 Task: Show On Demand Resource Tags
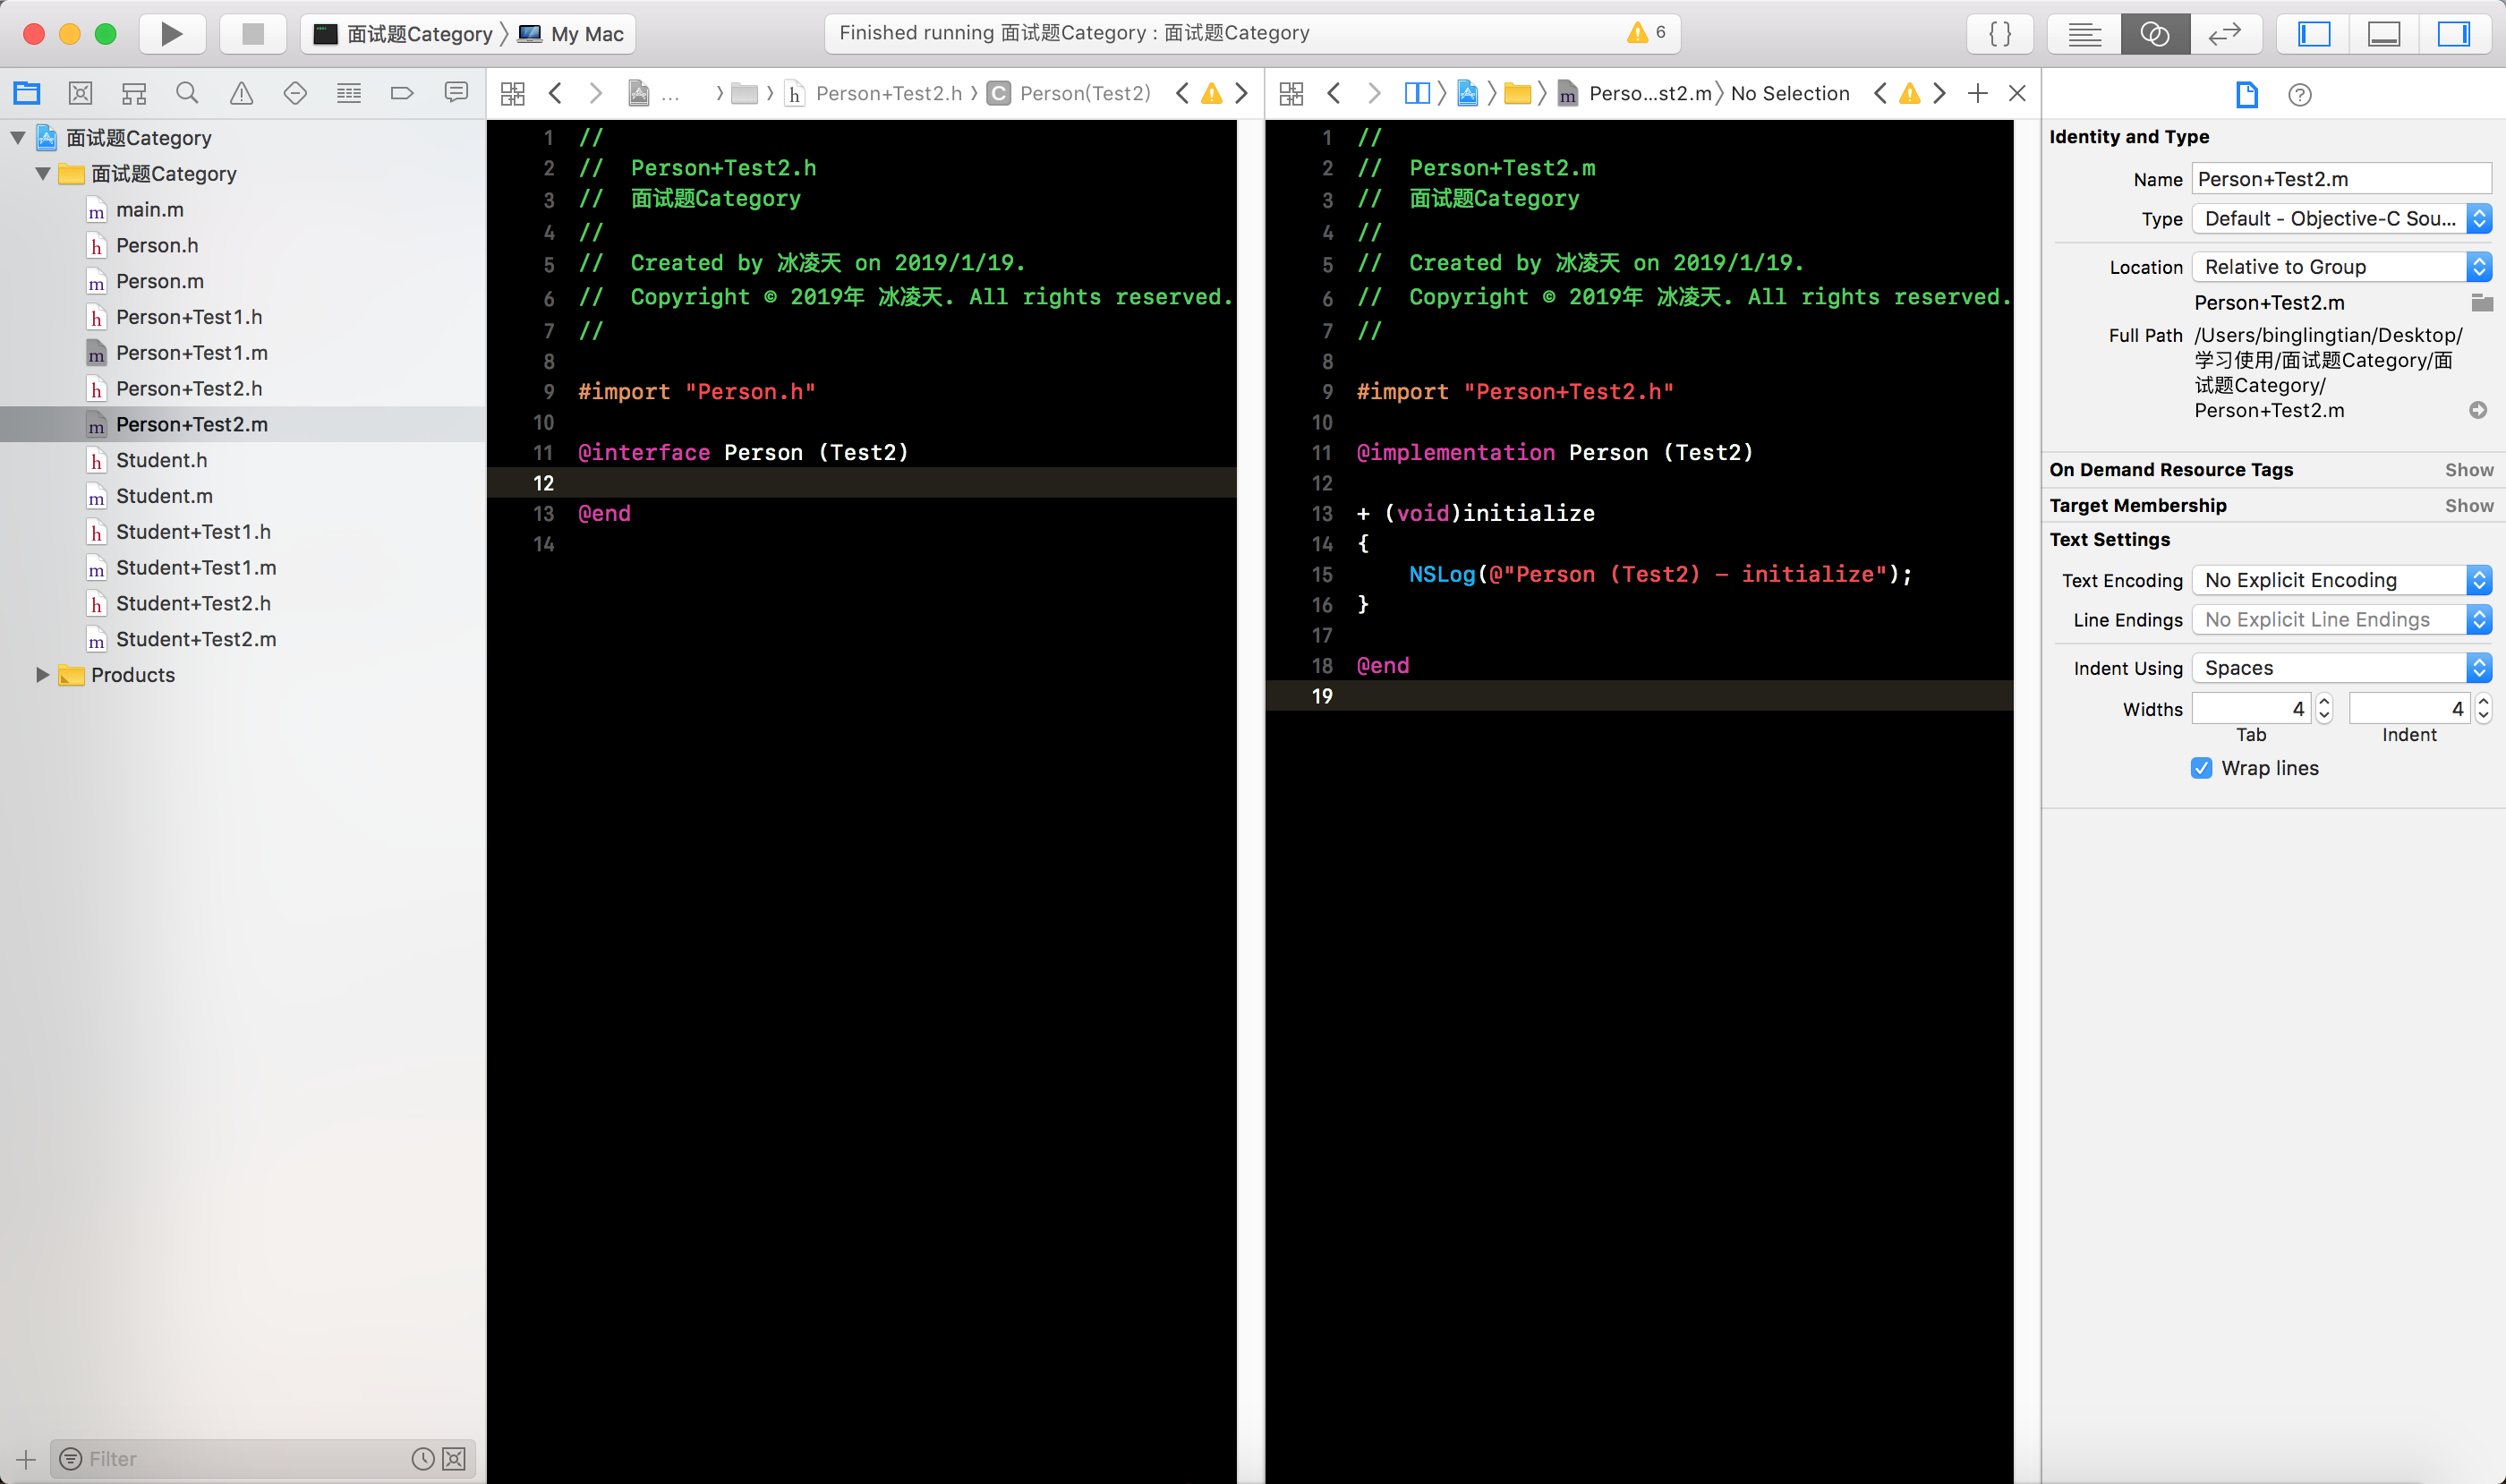(2468, 469)
